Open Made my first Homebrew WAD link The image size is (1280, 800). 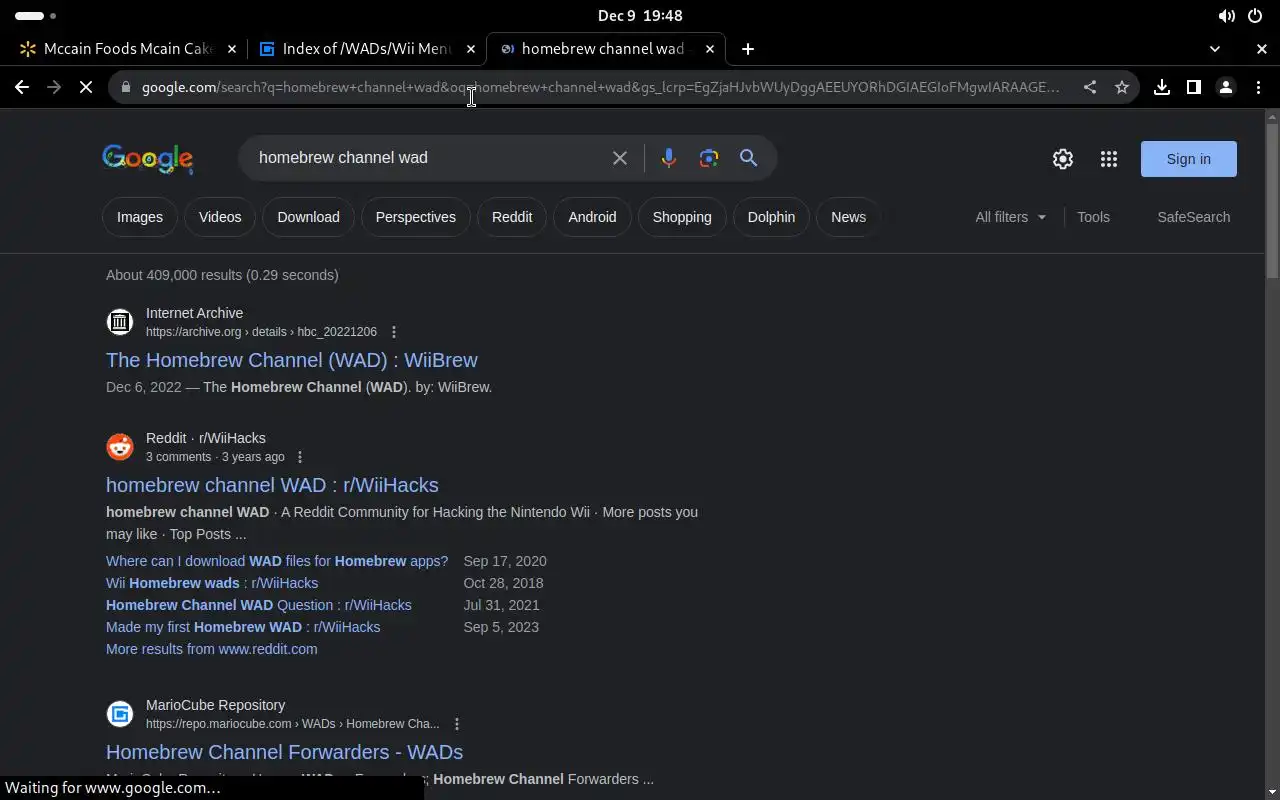coord(243,627)
